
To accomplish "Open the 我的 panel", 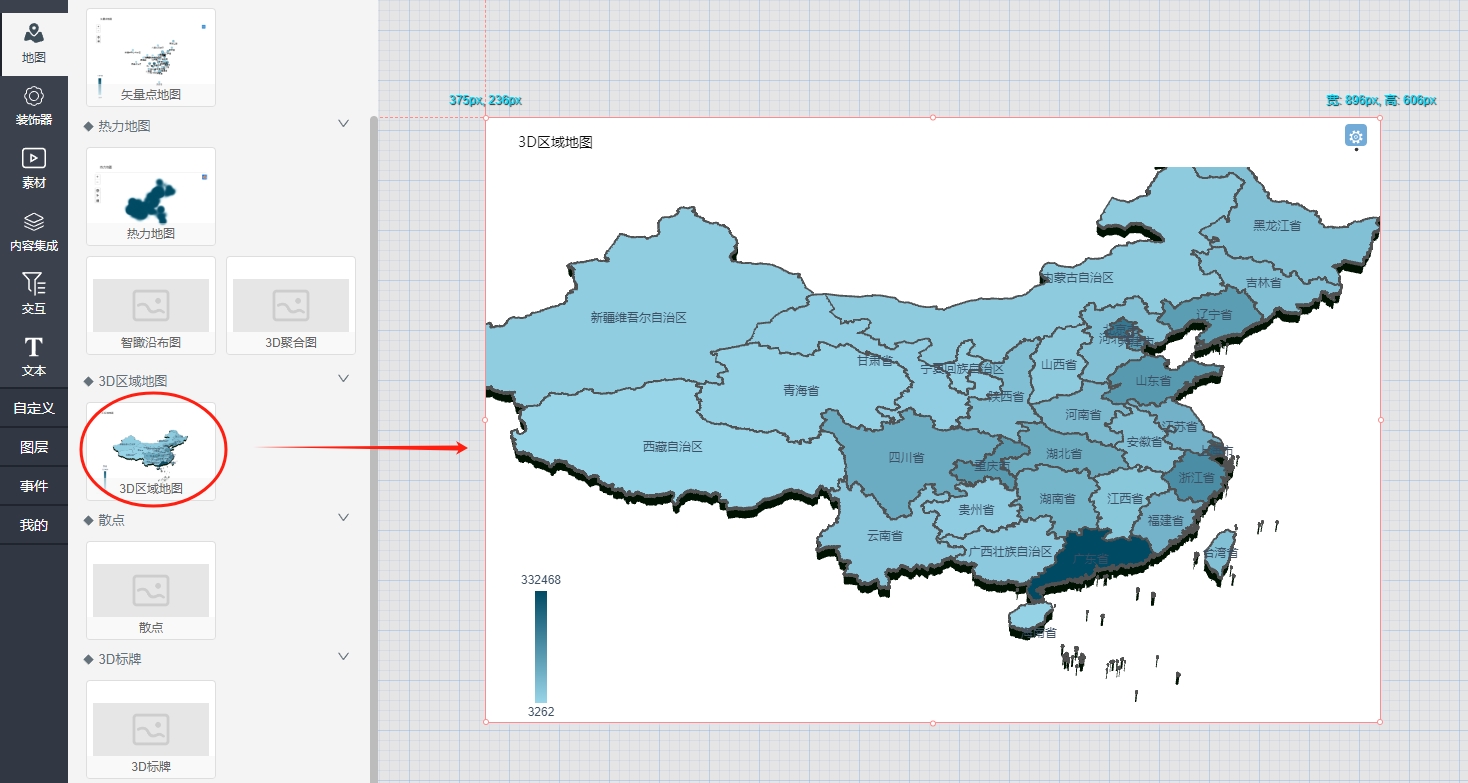I will (34, 525).
